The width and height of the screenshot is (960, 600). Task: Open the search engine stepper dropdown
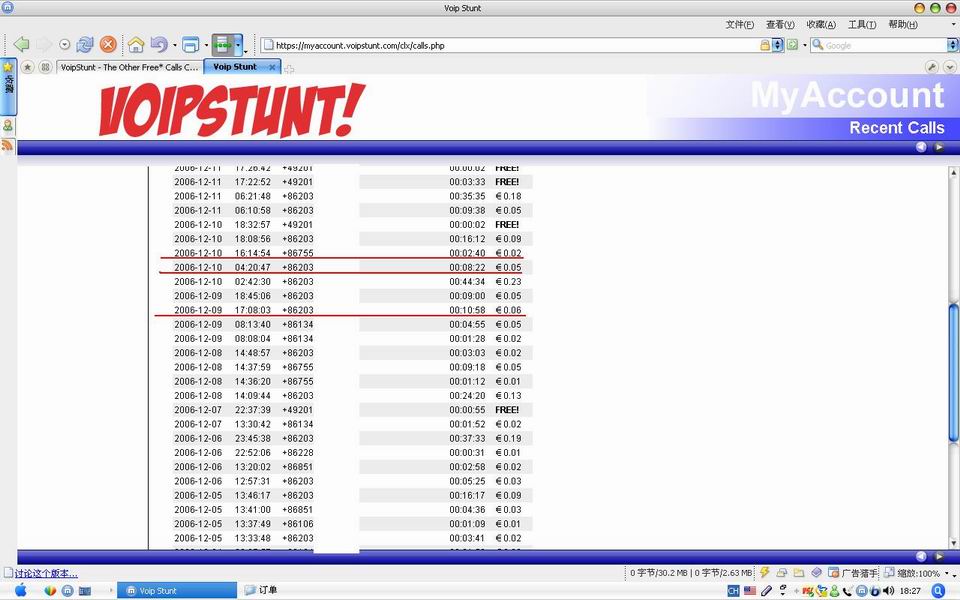[953, 45]
